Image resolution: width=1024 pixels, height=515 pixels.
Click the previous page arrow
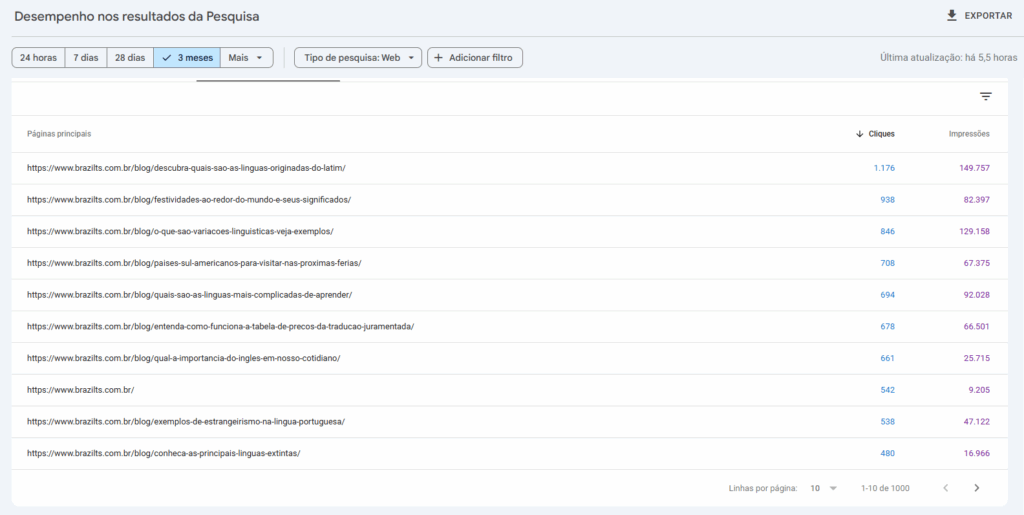[x=945, y=488]
